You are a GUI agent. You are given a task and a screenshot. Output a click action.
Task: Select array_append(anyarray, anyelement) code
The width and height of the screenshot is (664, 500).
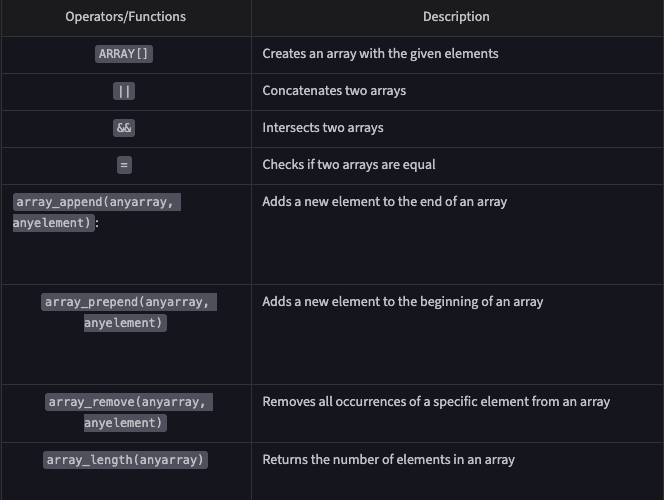pos(97,212)
